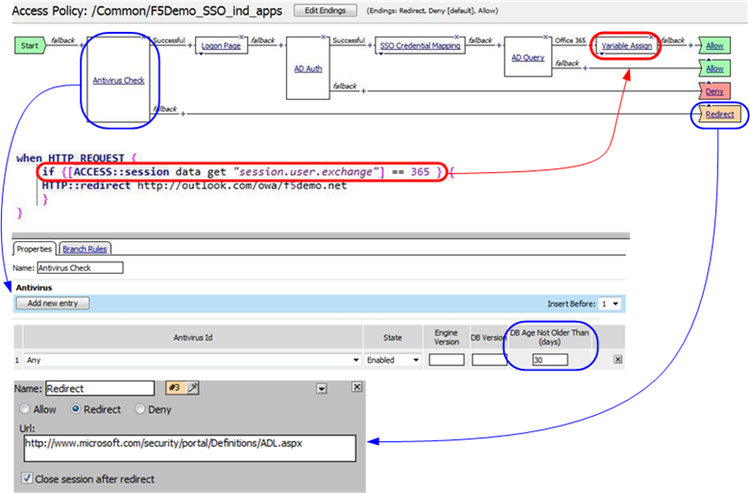Click plus after Antivirus Check Successful branch
Screen dimensions: 750x494
click(190, 45)
